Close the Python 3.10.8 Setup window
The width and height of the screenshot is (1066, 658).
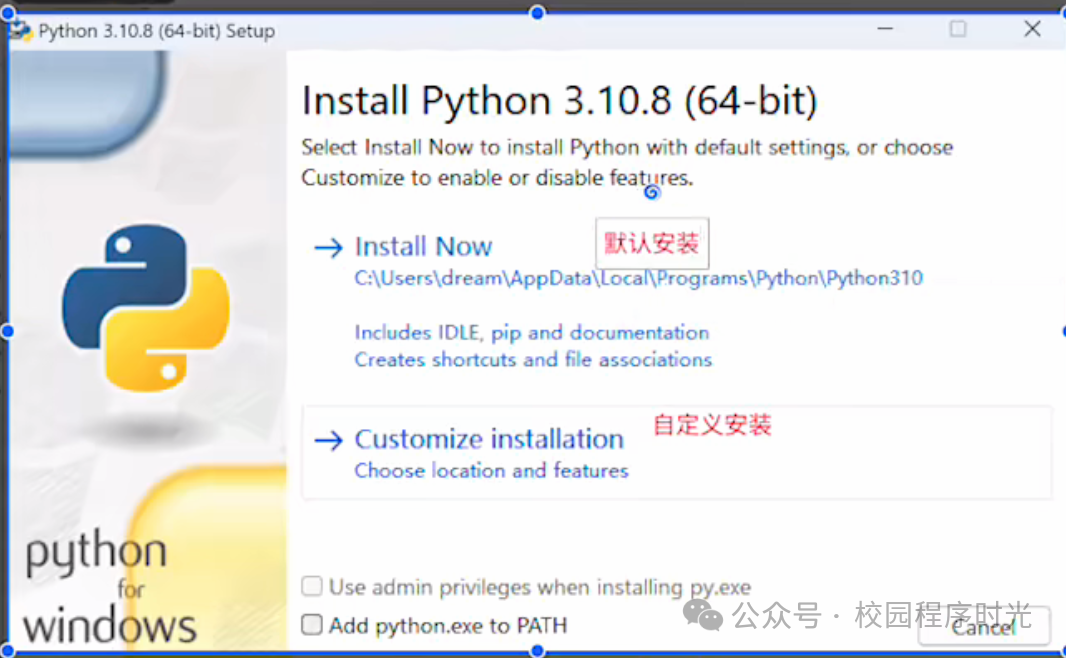point(1032,29)
